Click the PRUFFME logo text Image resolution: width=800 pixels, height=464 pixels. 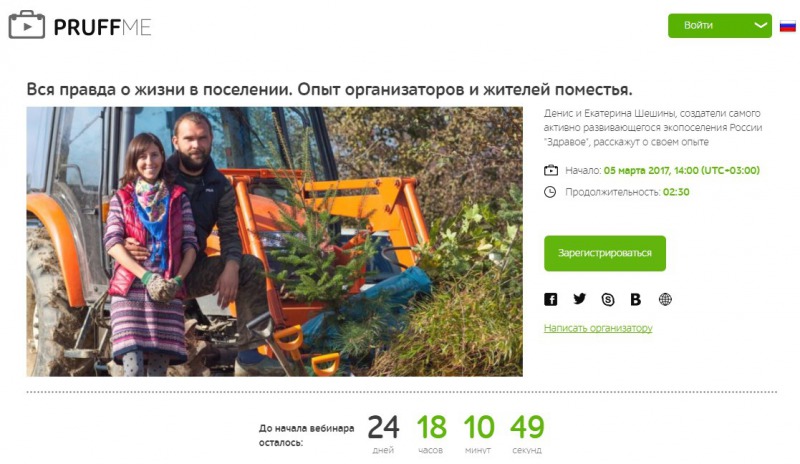(102, 27)
